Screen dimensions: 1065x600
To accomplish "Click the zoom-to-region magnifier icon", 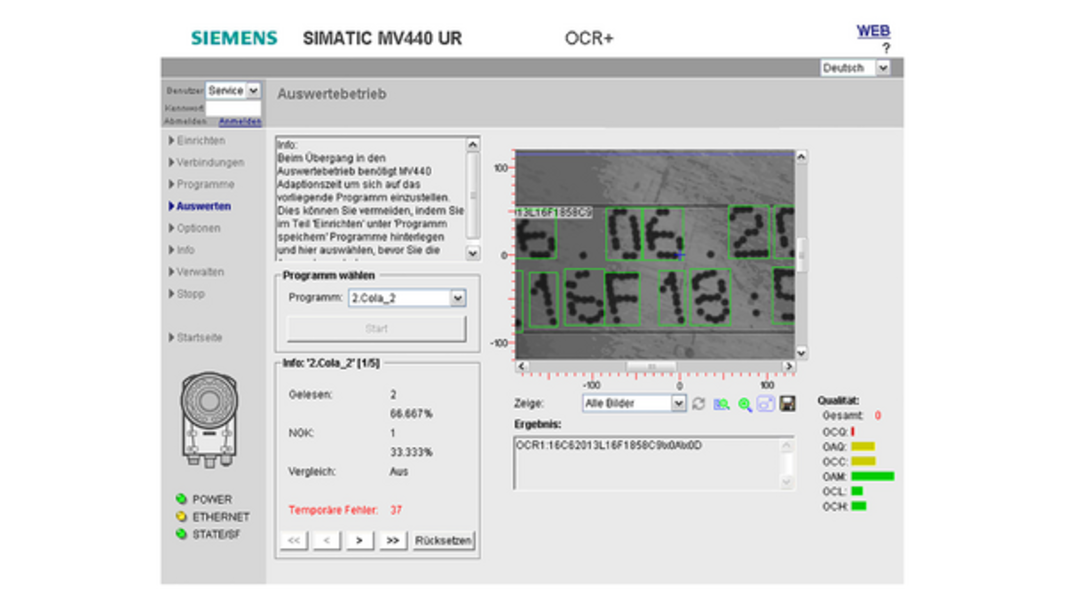I will pyautogui.click(x=721, y=404).
